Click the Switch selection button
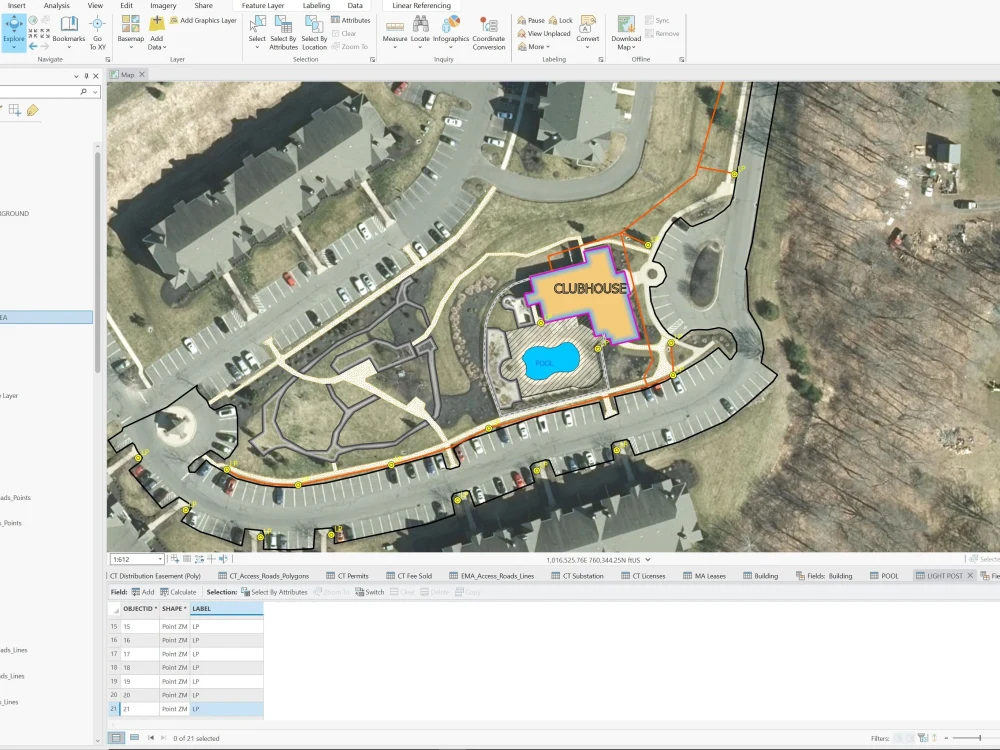The width and height of the screenshot is (1000, 750). coord(368,591)
